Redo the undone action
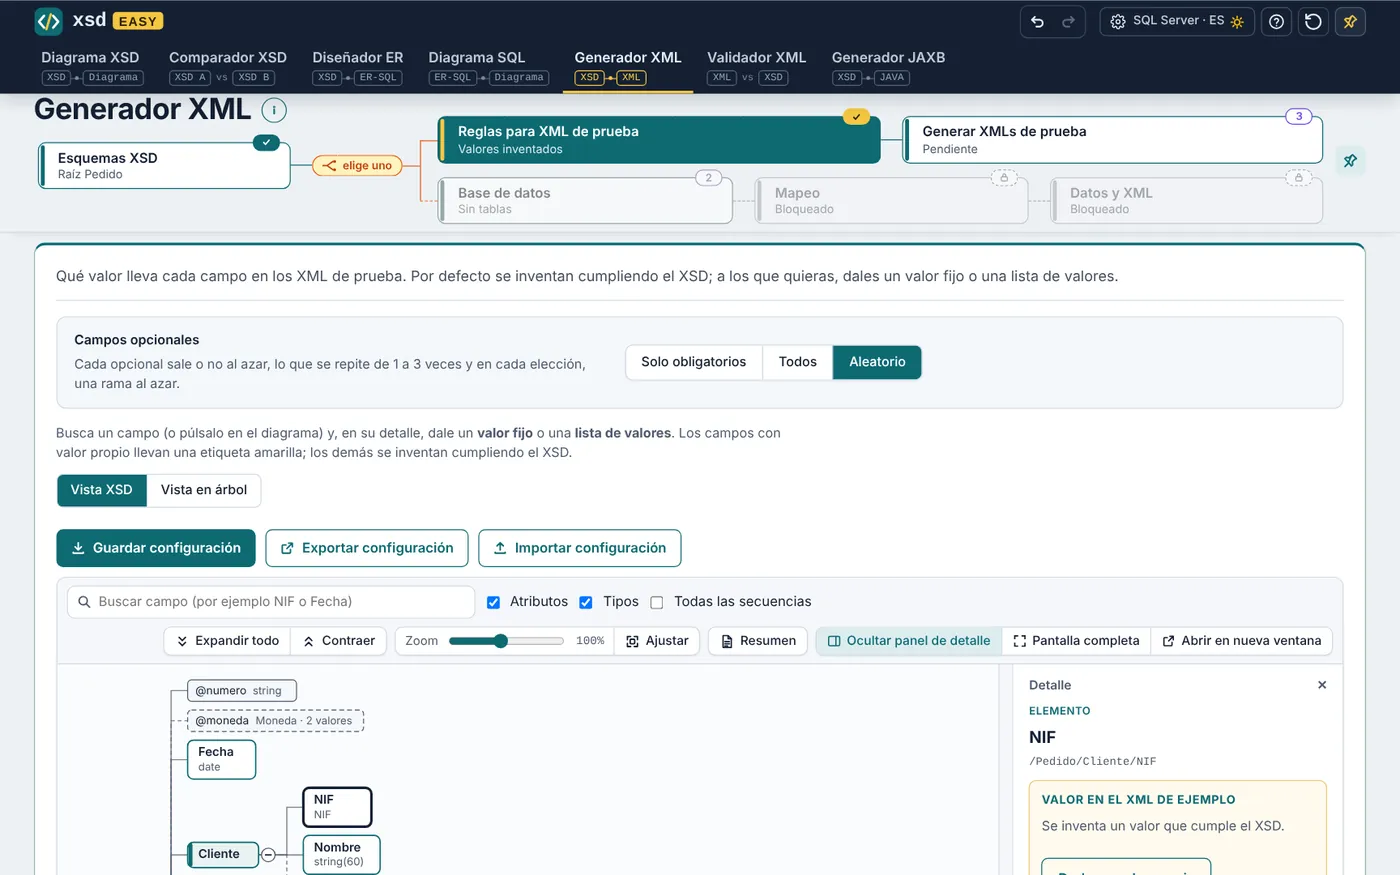1400x875 pixels. pyautogui.click(x=1068, y=21)
